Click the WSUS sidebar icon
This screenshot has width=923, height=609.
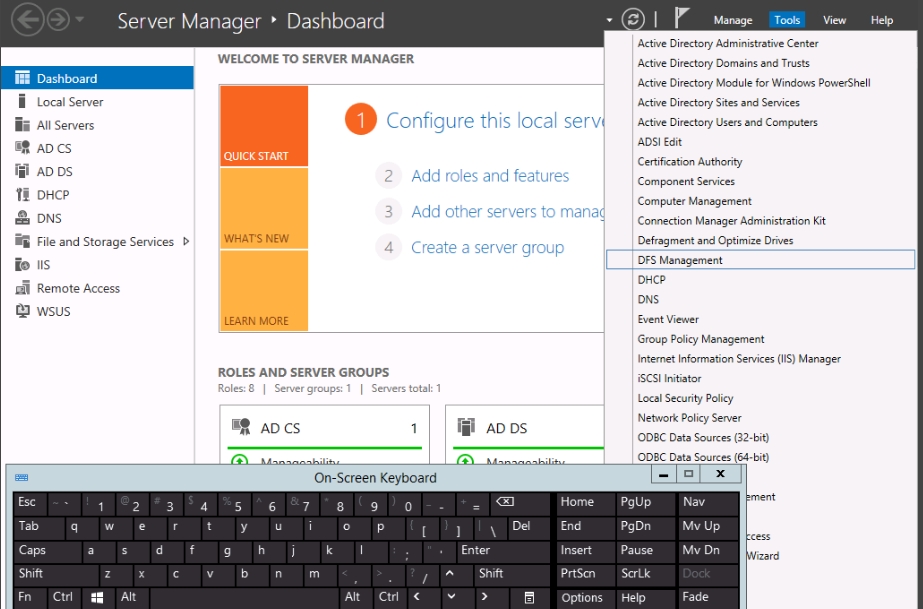click(x=22, y=311)
